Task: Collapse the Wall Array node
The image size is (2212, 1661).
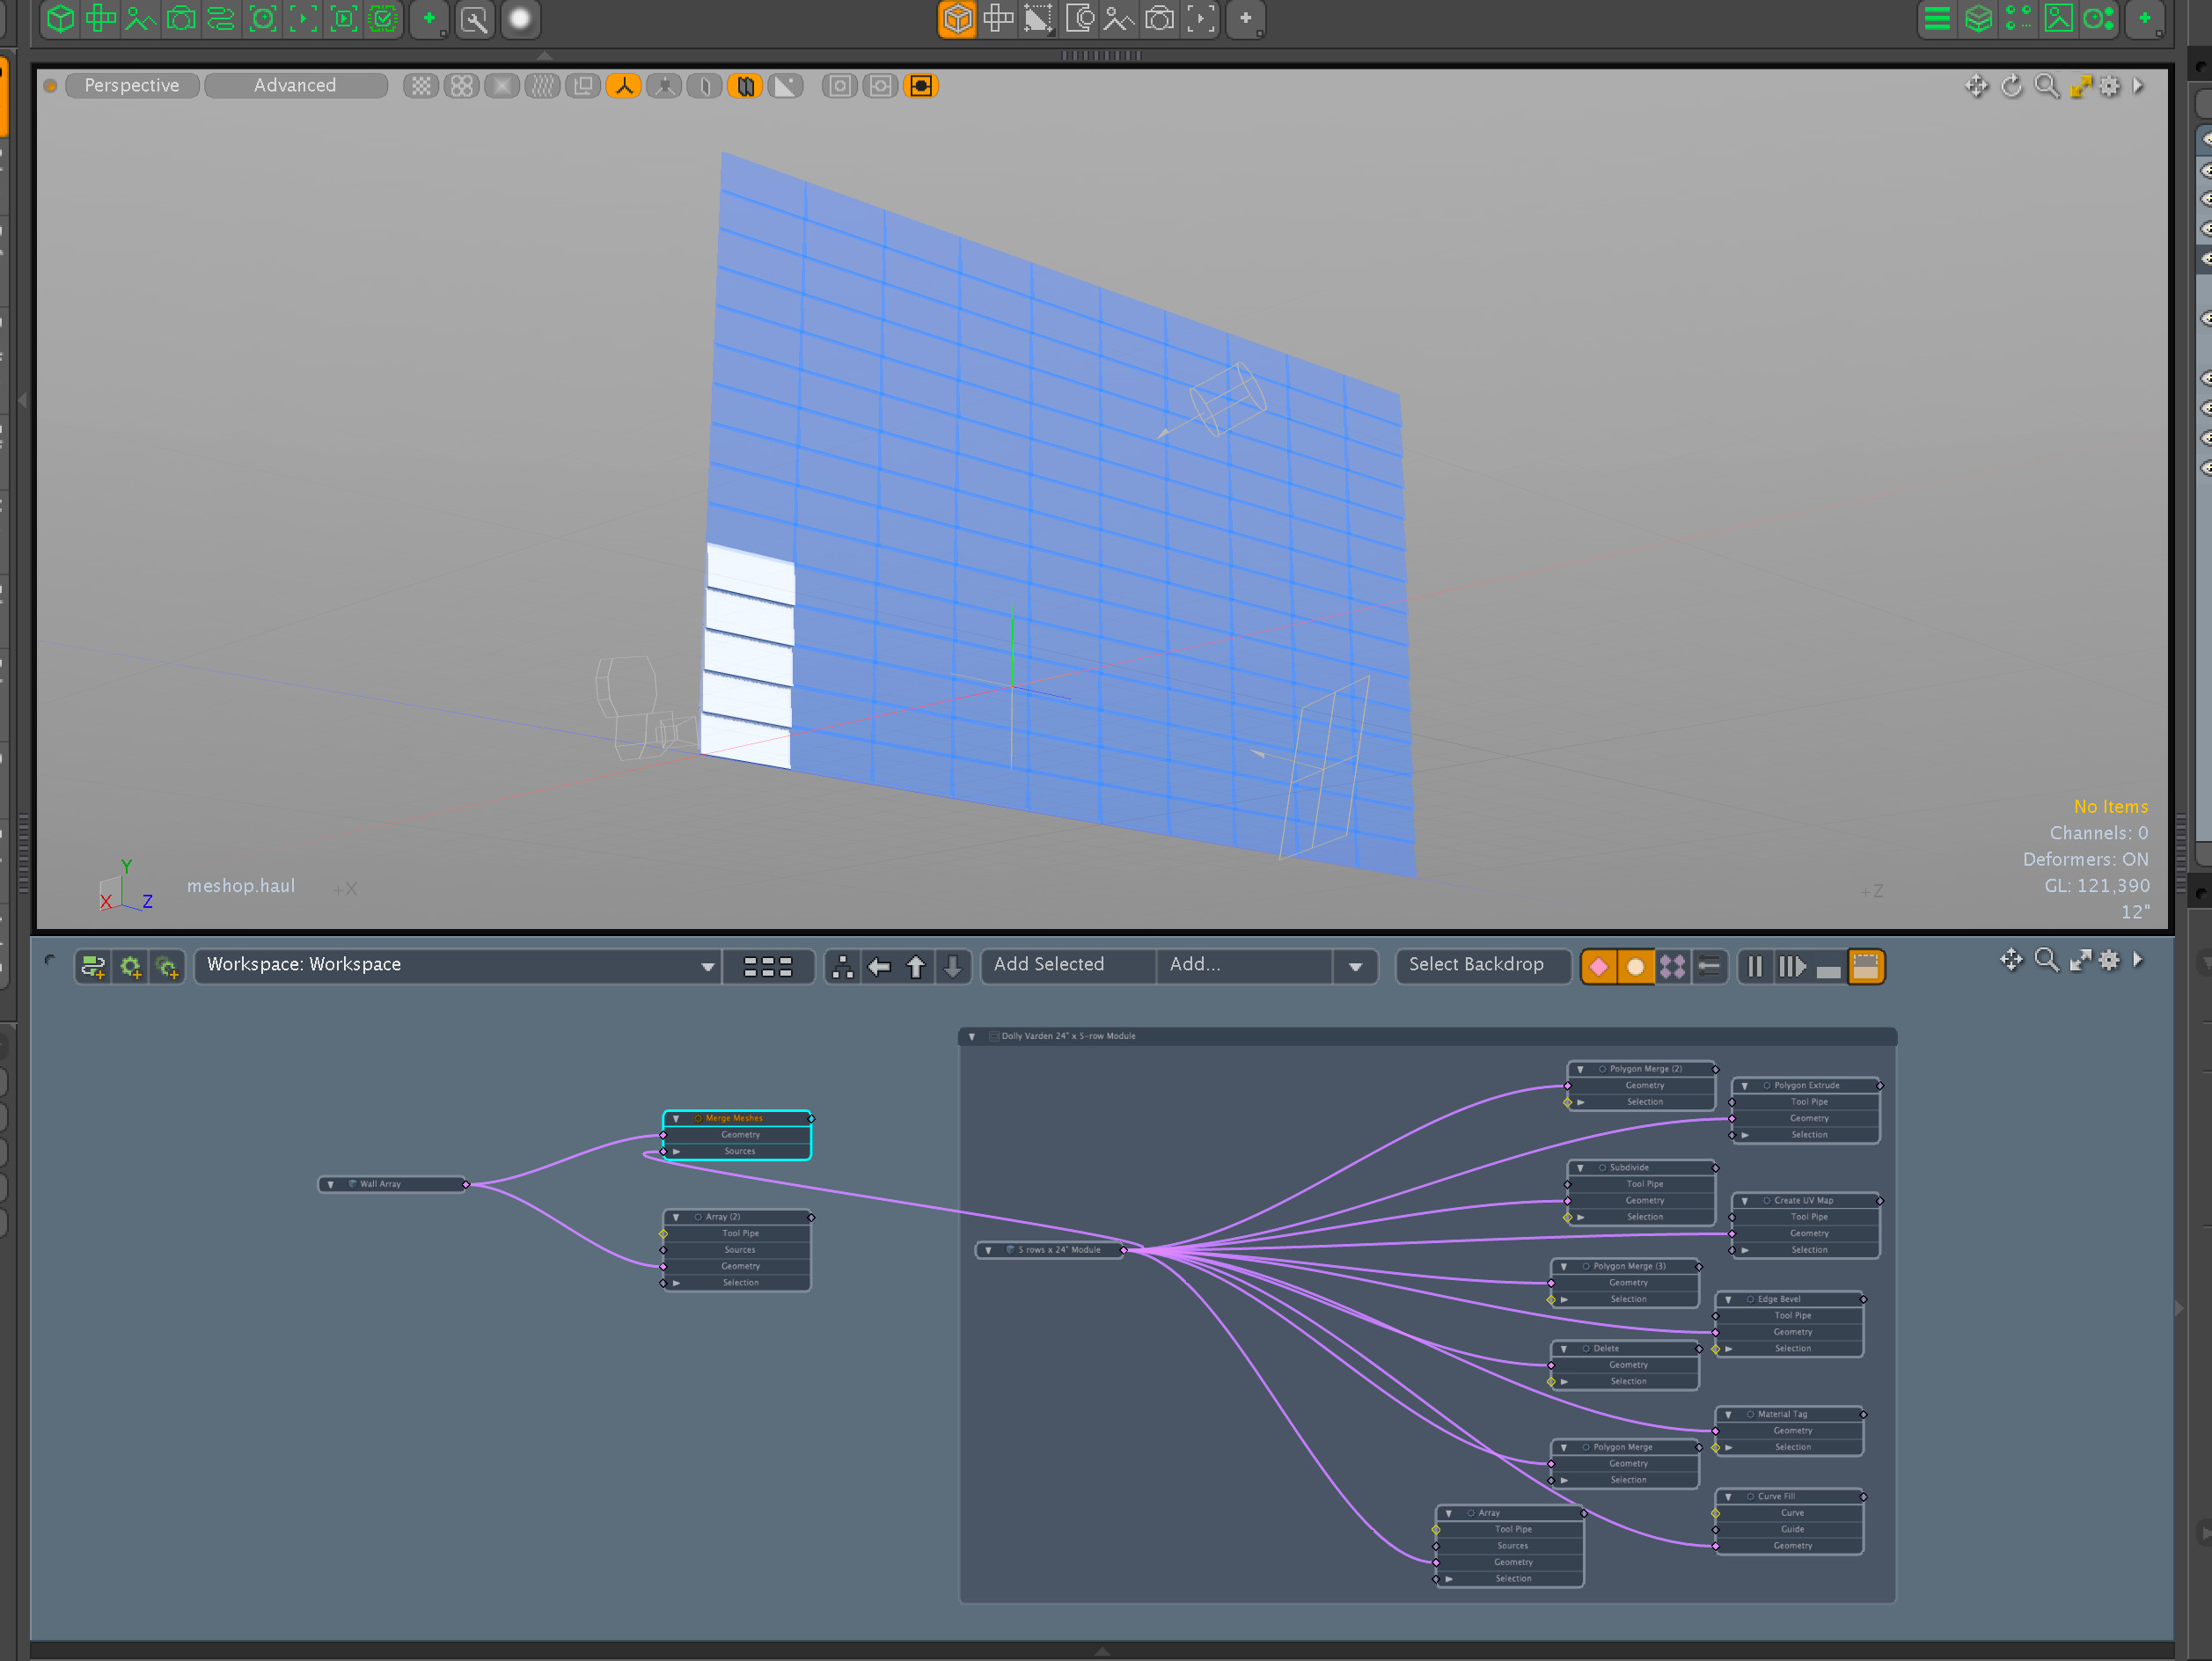Action: [330, 1184]
